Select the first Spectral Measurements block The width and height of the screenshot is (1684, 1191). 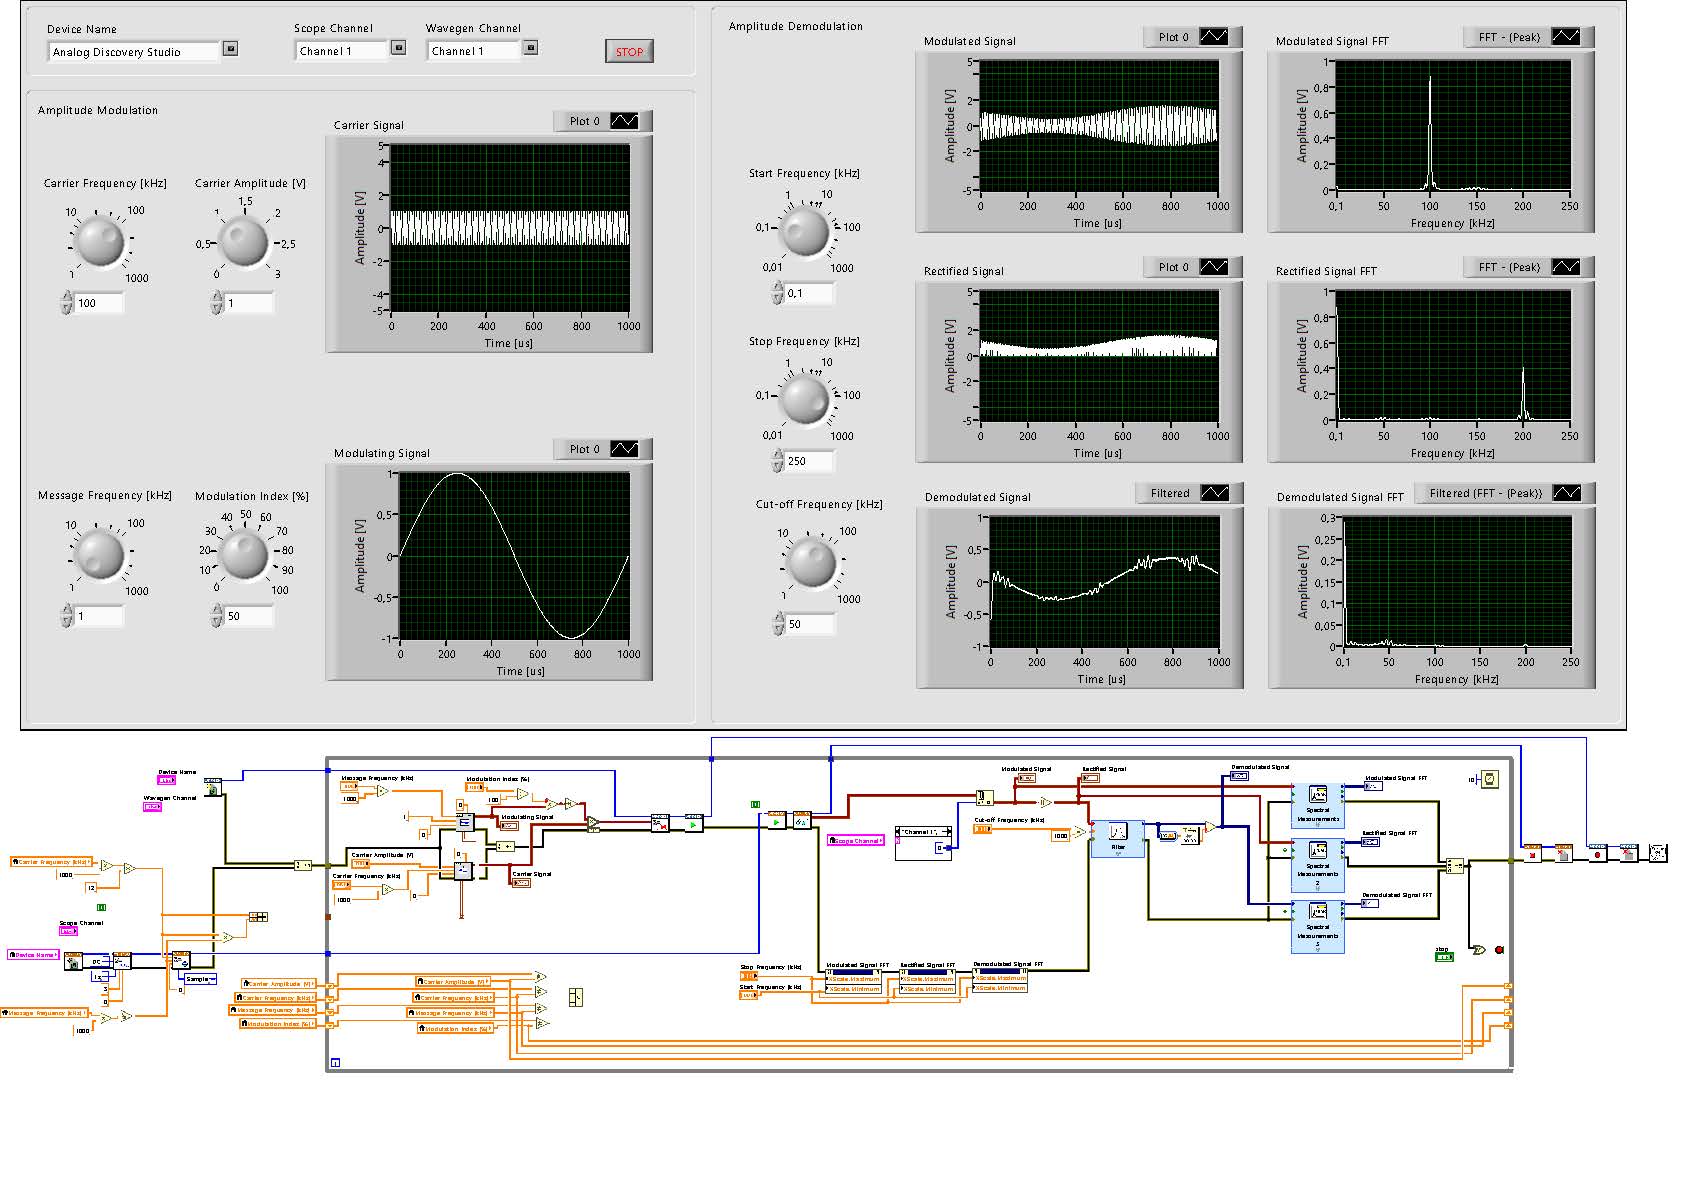tap(1318, 808)
